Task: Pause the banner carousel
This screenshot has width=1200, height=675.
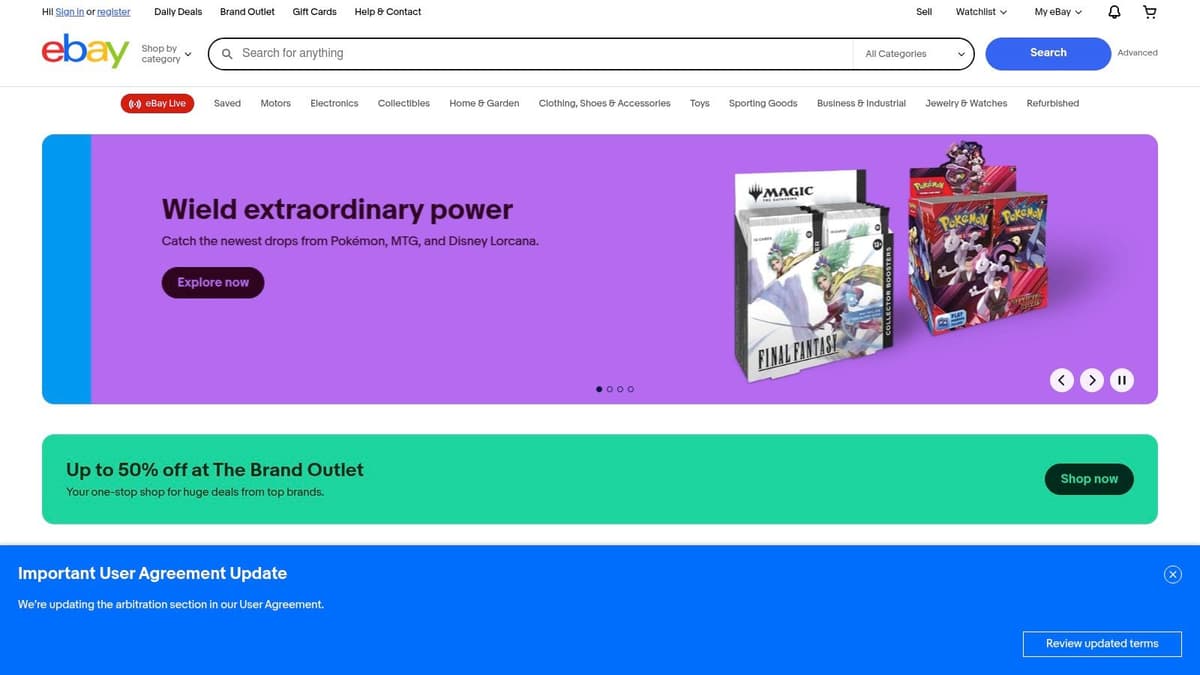Action: pyautogui.click(x=1122, y=380)
